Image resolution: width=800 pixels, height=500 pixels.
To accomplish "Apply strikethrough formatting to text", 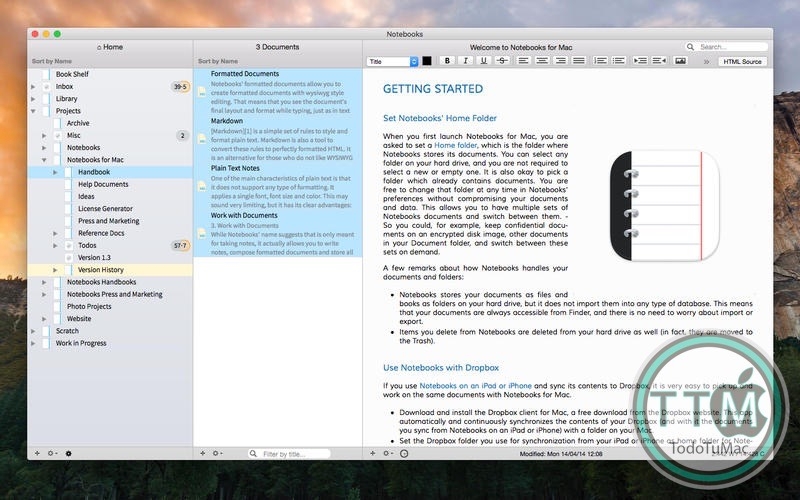I will [502, 61].
